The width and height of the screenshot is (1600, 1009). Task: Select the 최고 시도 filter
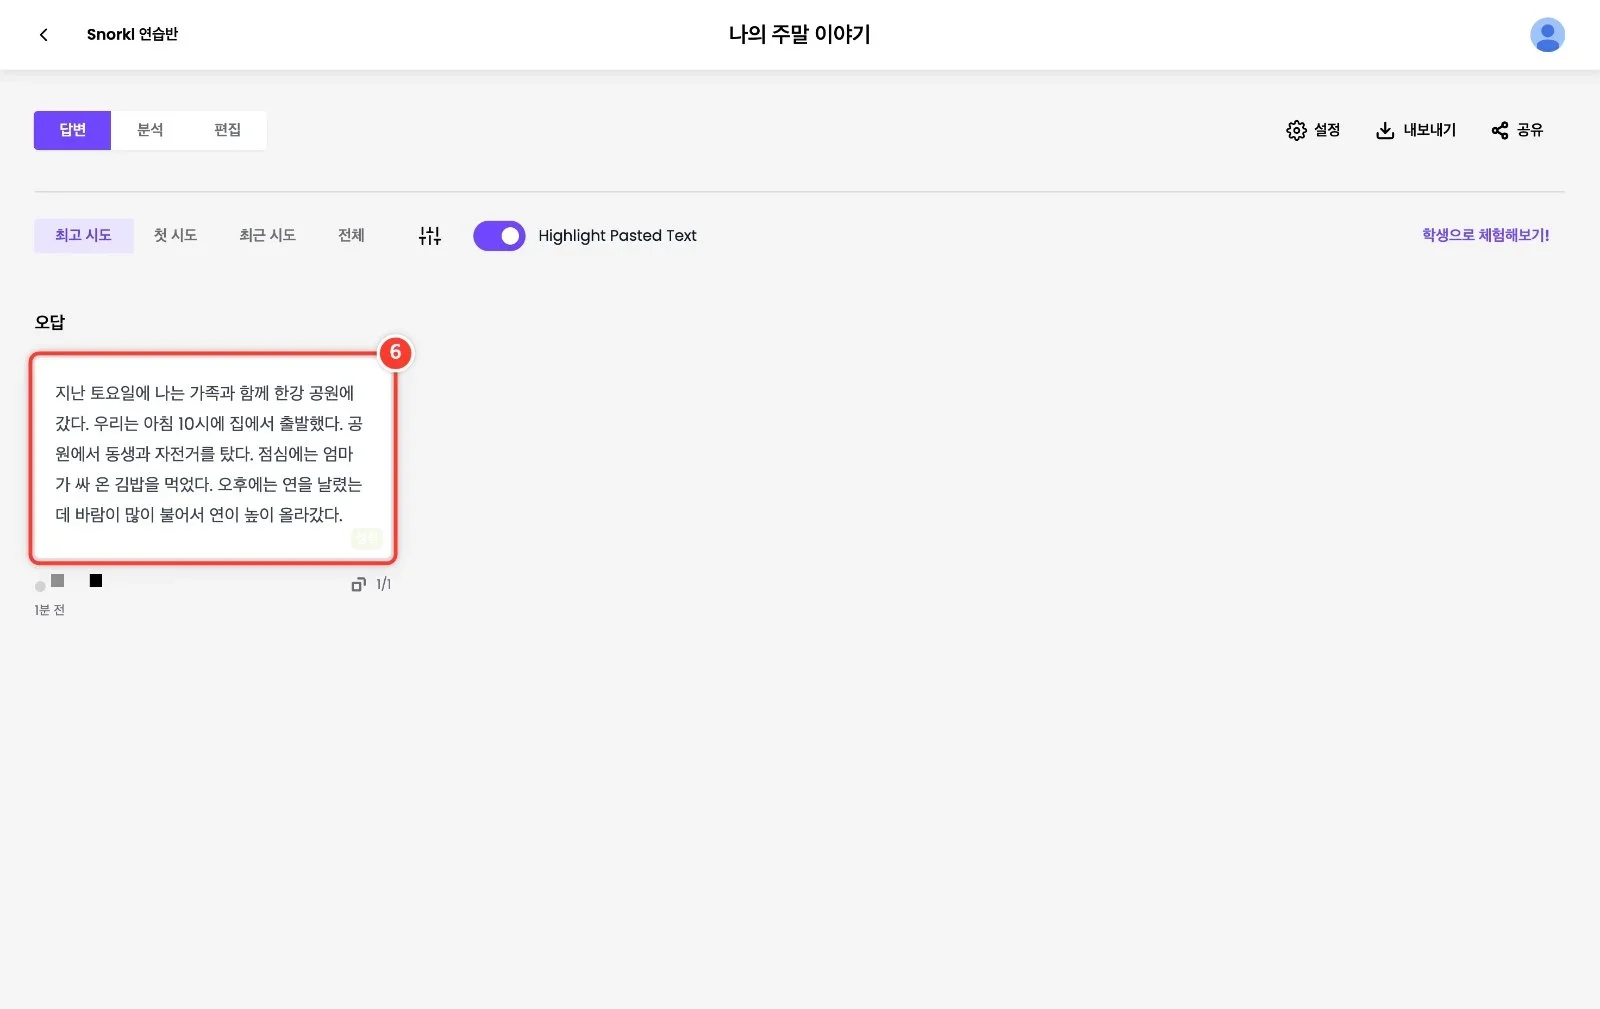[x=83, y=236]
